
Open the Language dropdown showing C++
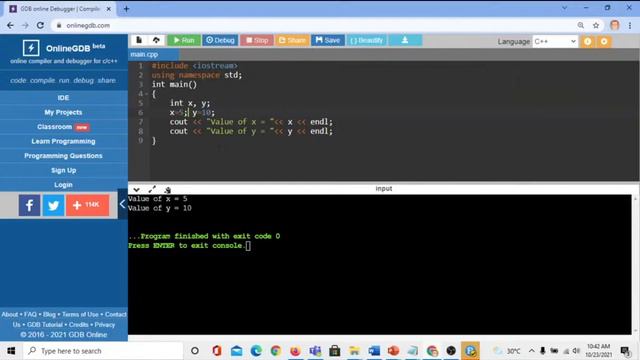click(555, 41)
